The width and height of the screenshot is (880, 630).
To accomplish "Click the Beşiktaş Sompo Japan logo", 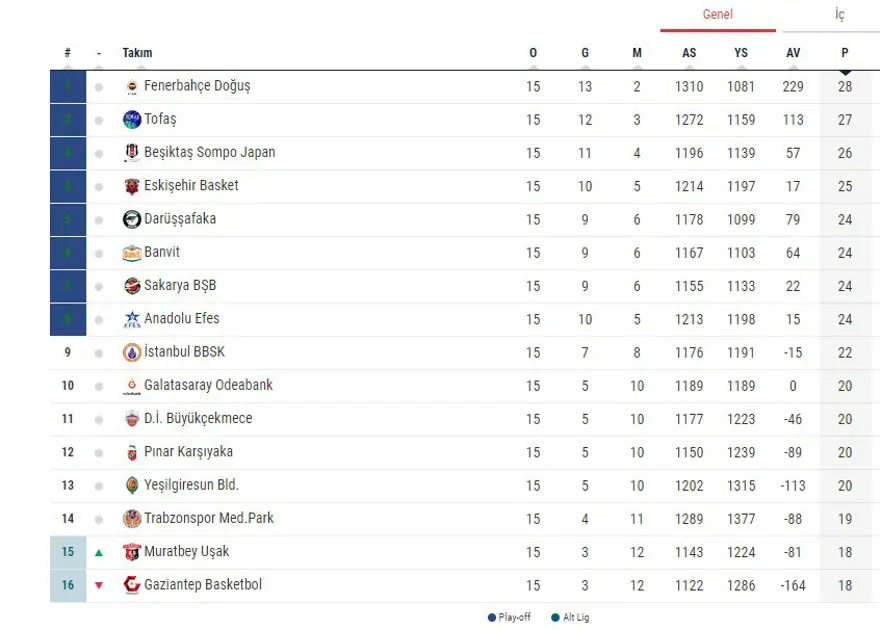I will (132, 153).
